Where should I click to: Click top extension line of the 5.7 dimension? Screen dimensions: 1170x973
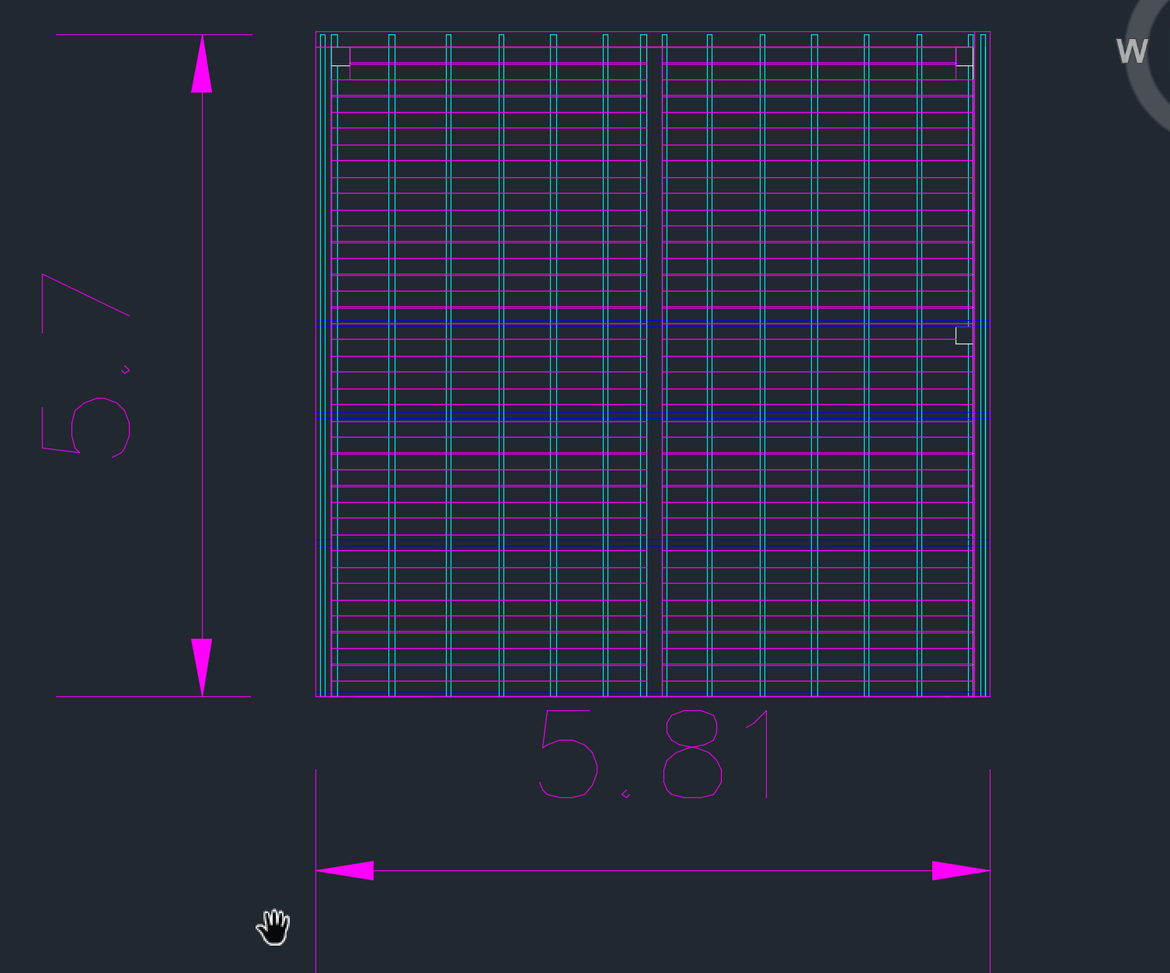click(120, 35)
